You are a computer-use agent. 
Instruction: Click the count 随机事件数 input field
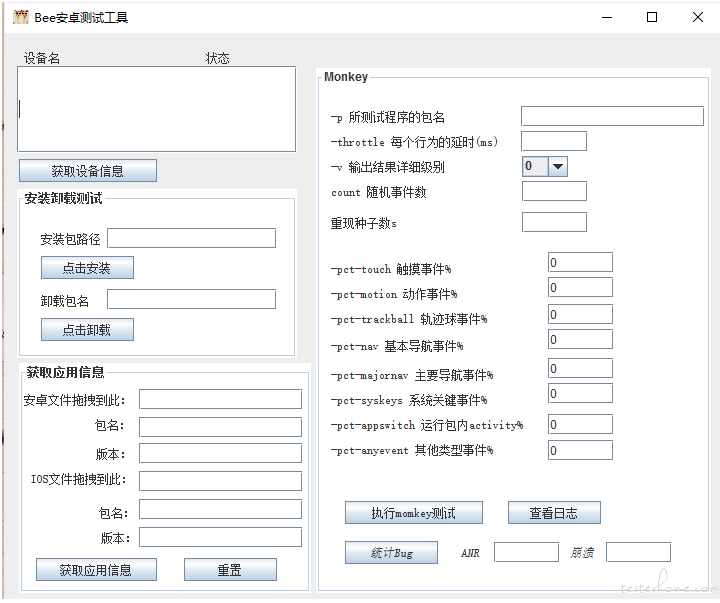coord(554,191)
